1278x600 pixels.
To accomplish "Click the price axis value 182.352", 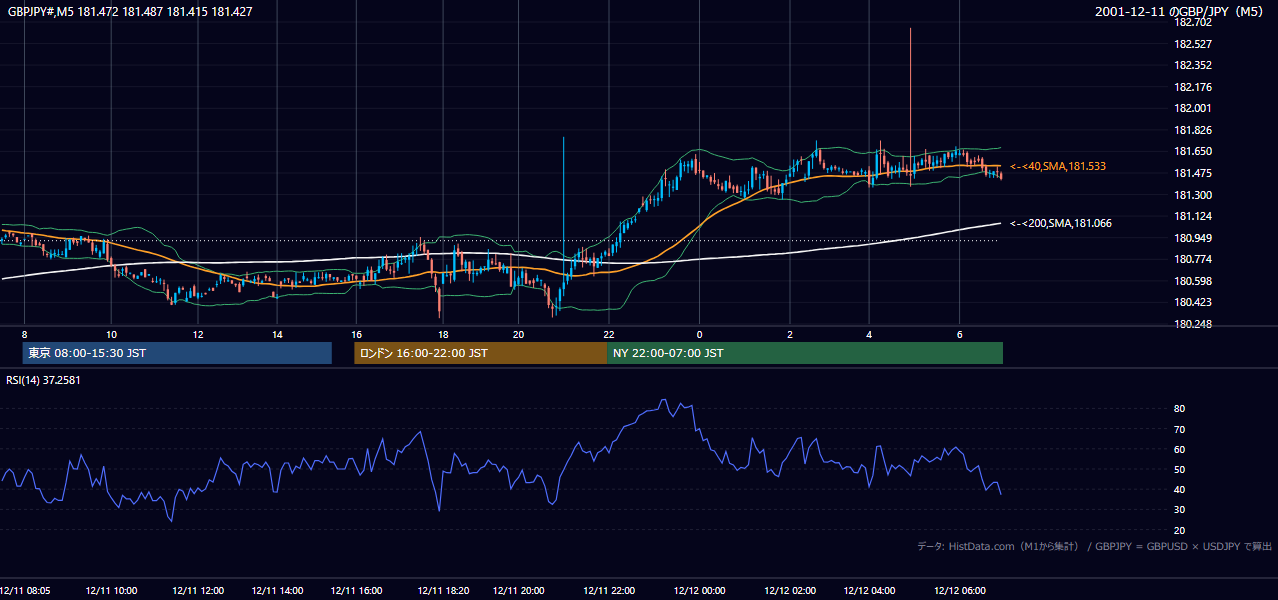I will tap(1193, 66).
